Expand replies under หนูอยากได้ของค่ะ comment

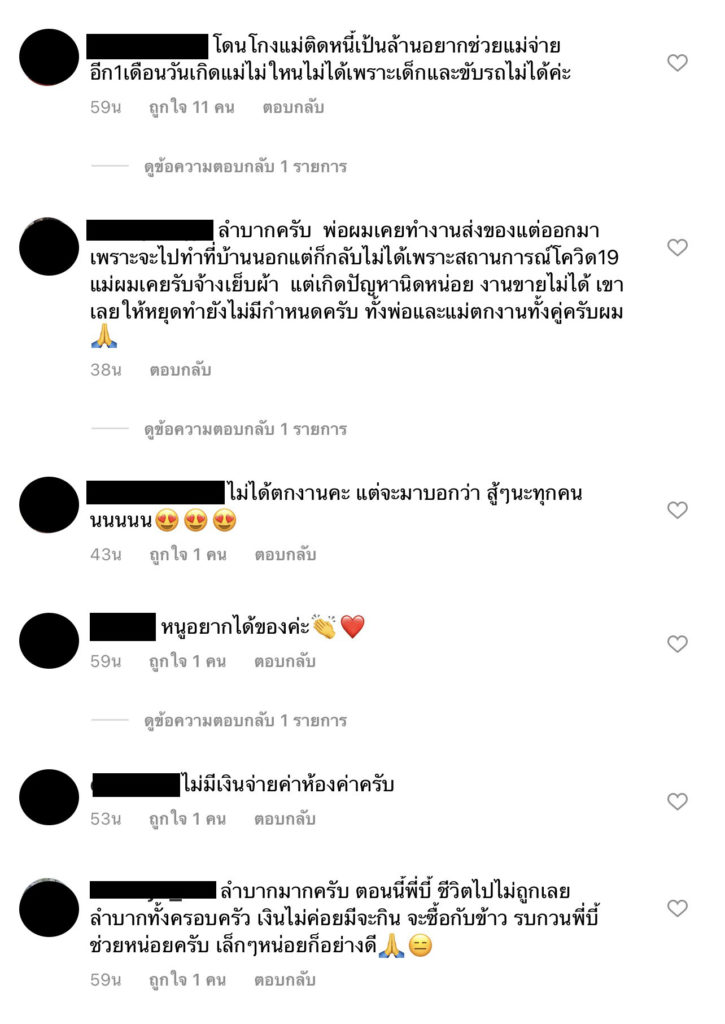coord(245,721)
